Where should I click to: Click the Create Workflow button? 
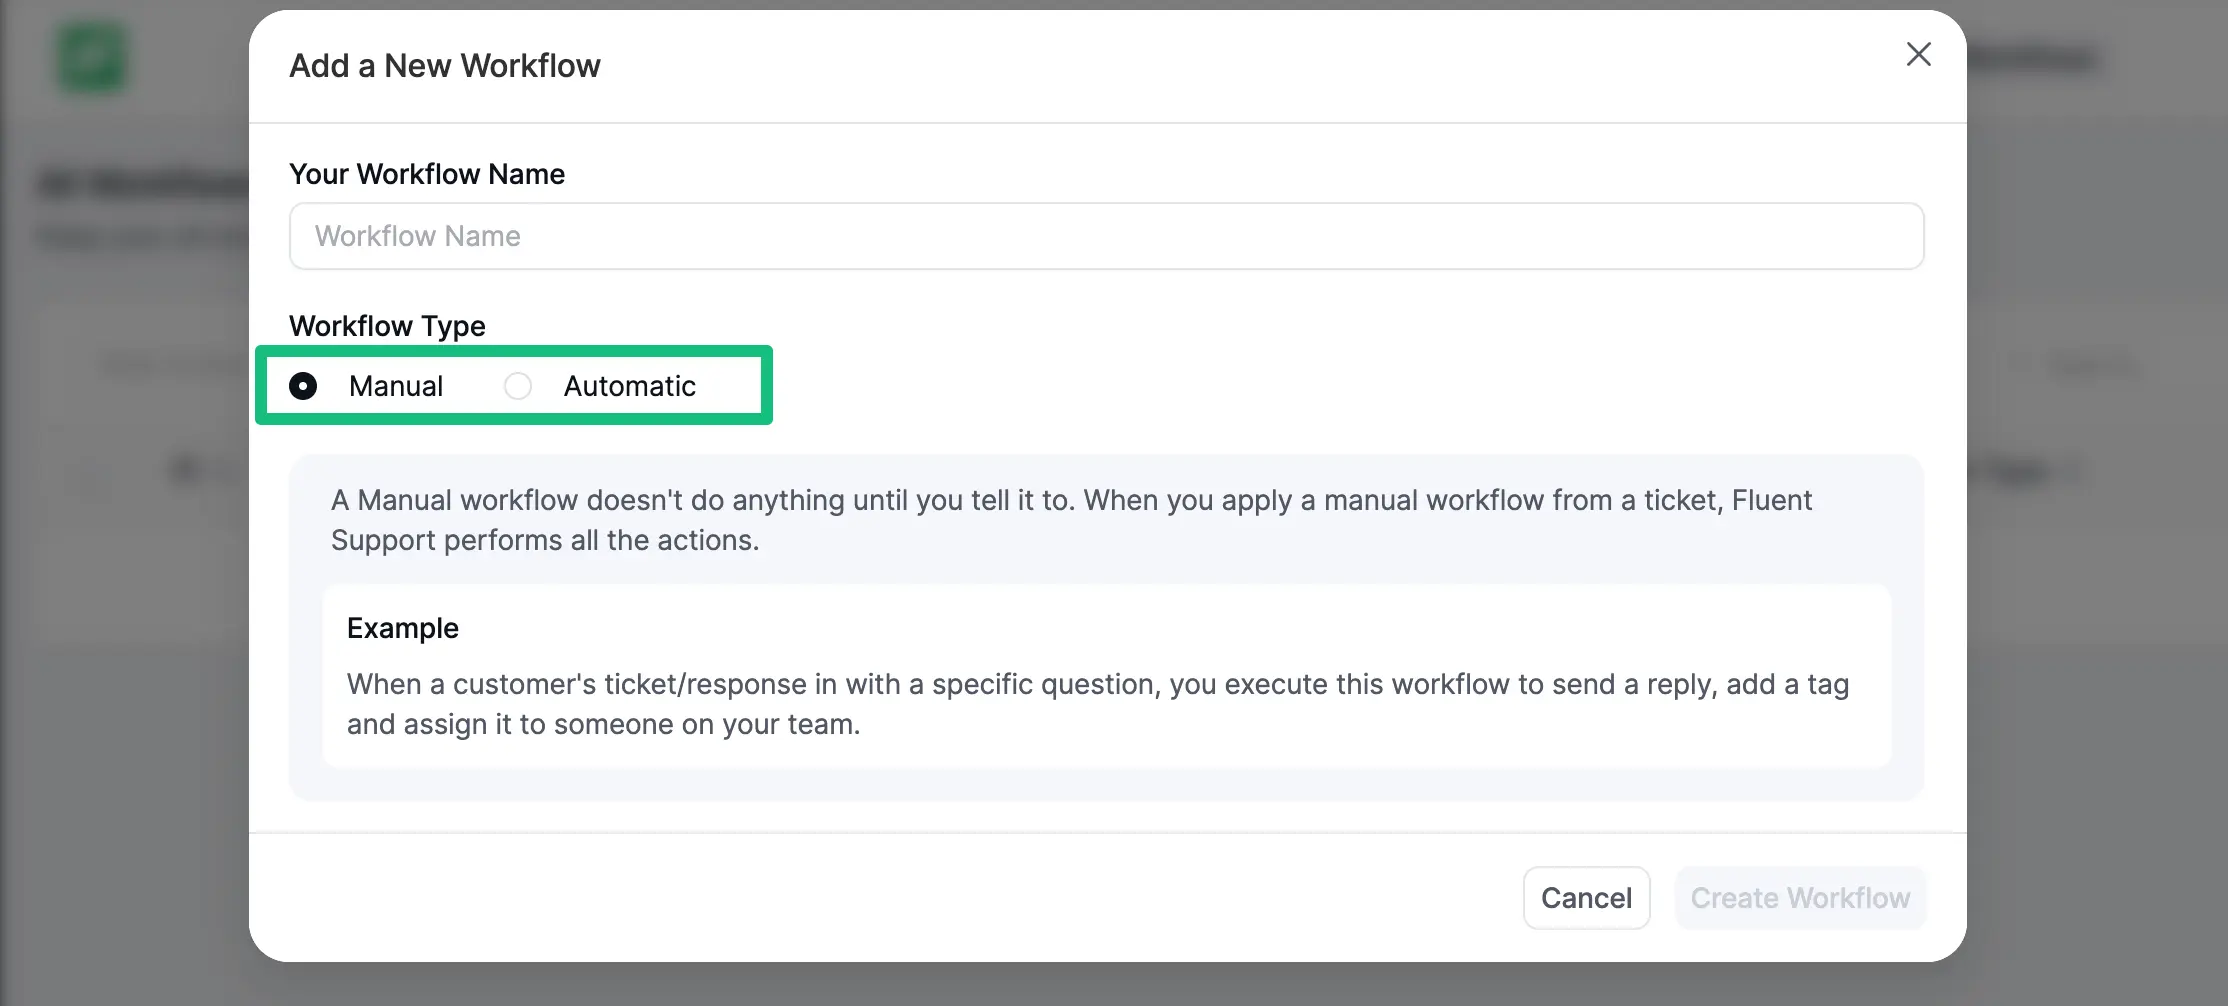click(x=1799, y=897)
